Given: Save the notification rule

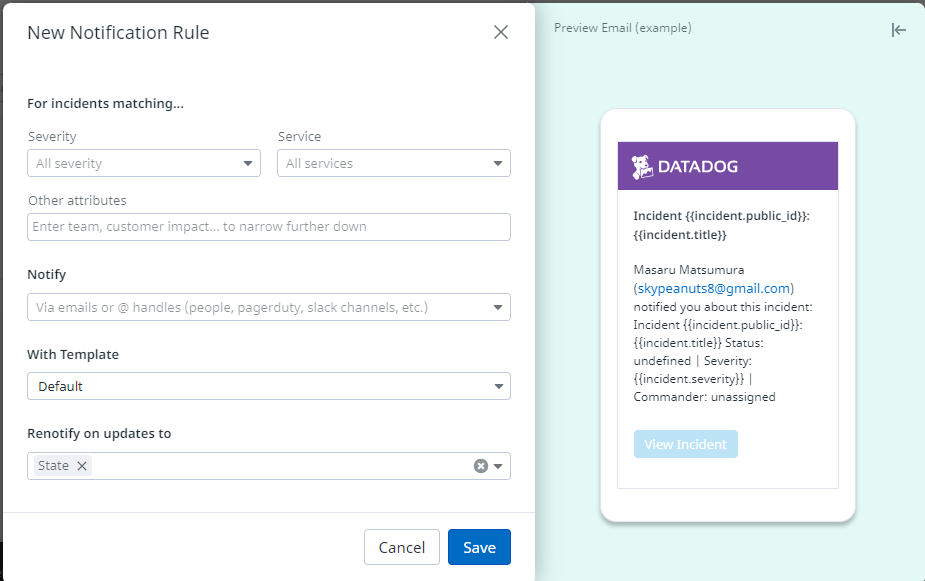Looking at the screenshot, I should [x=479, y=547].
